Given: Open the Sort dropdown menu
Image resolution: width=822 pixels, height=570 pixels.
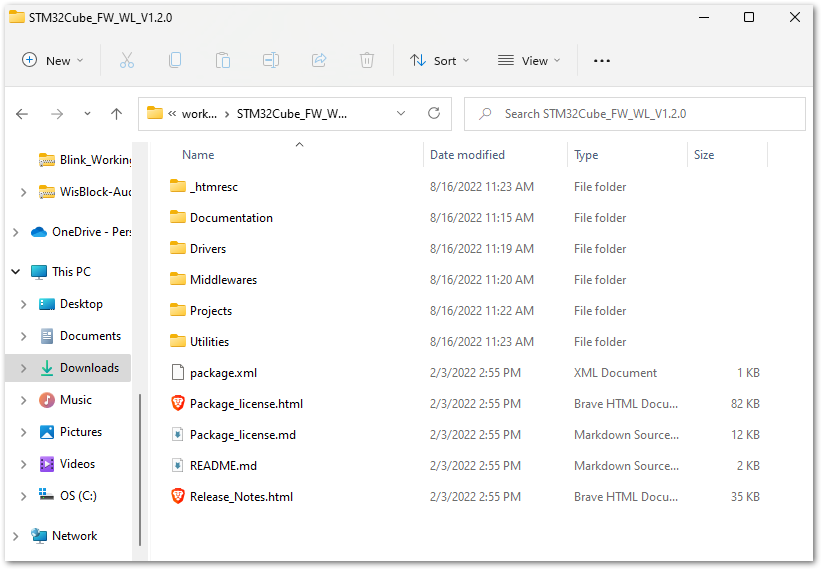Looking at the screenshot, I should 439,61.
